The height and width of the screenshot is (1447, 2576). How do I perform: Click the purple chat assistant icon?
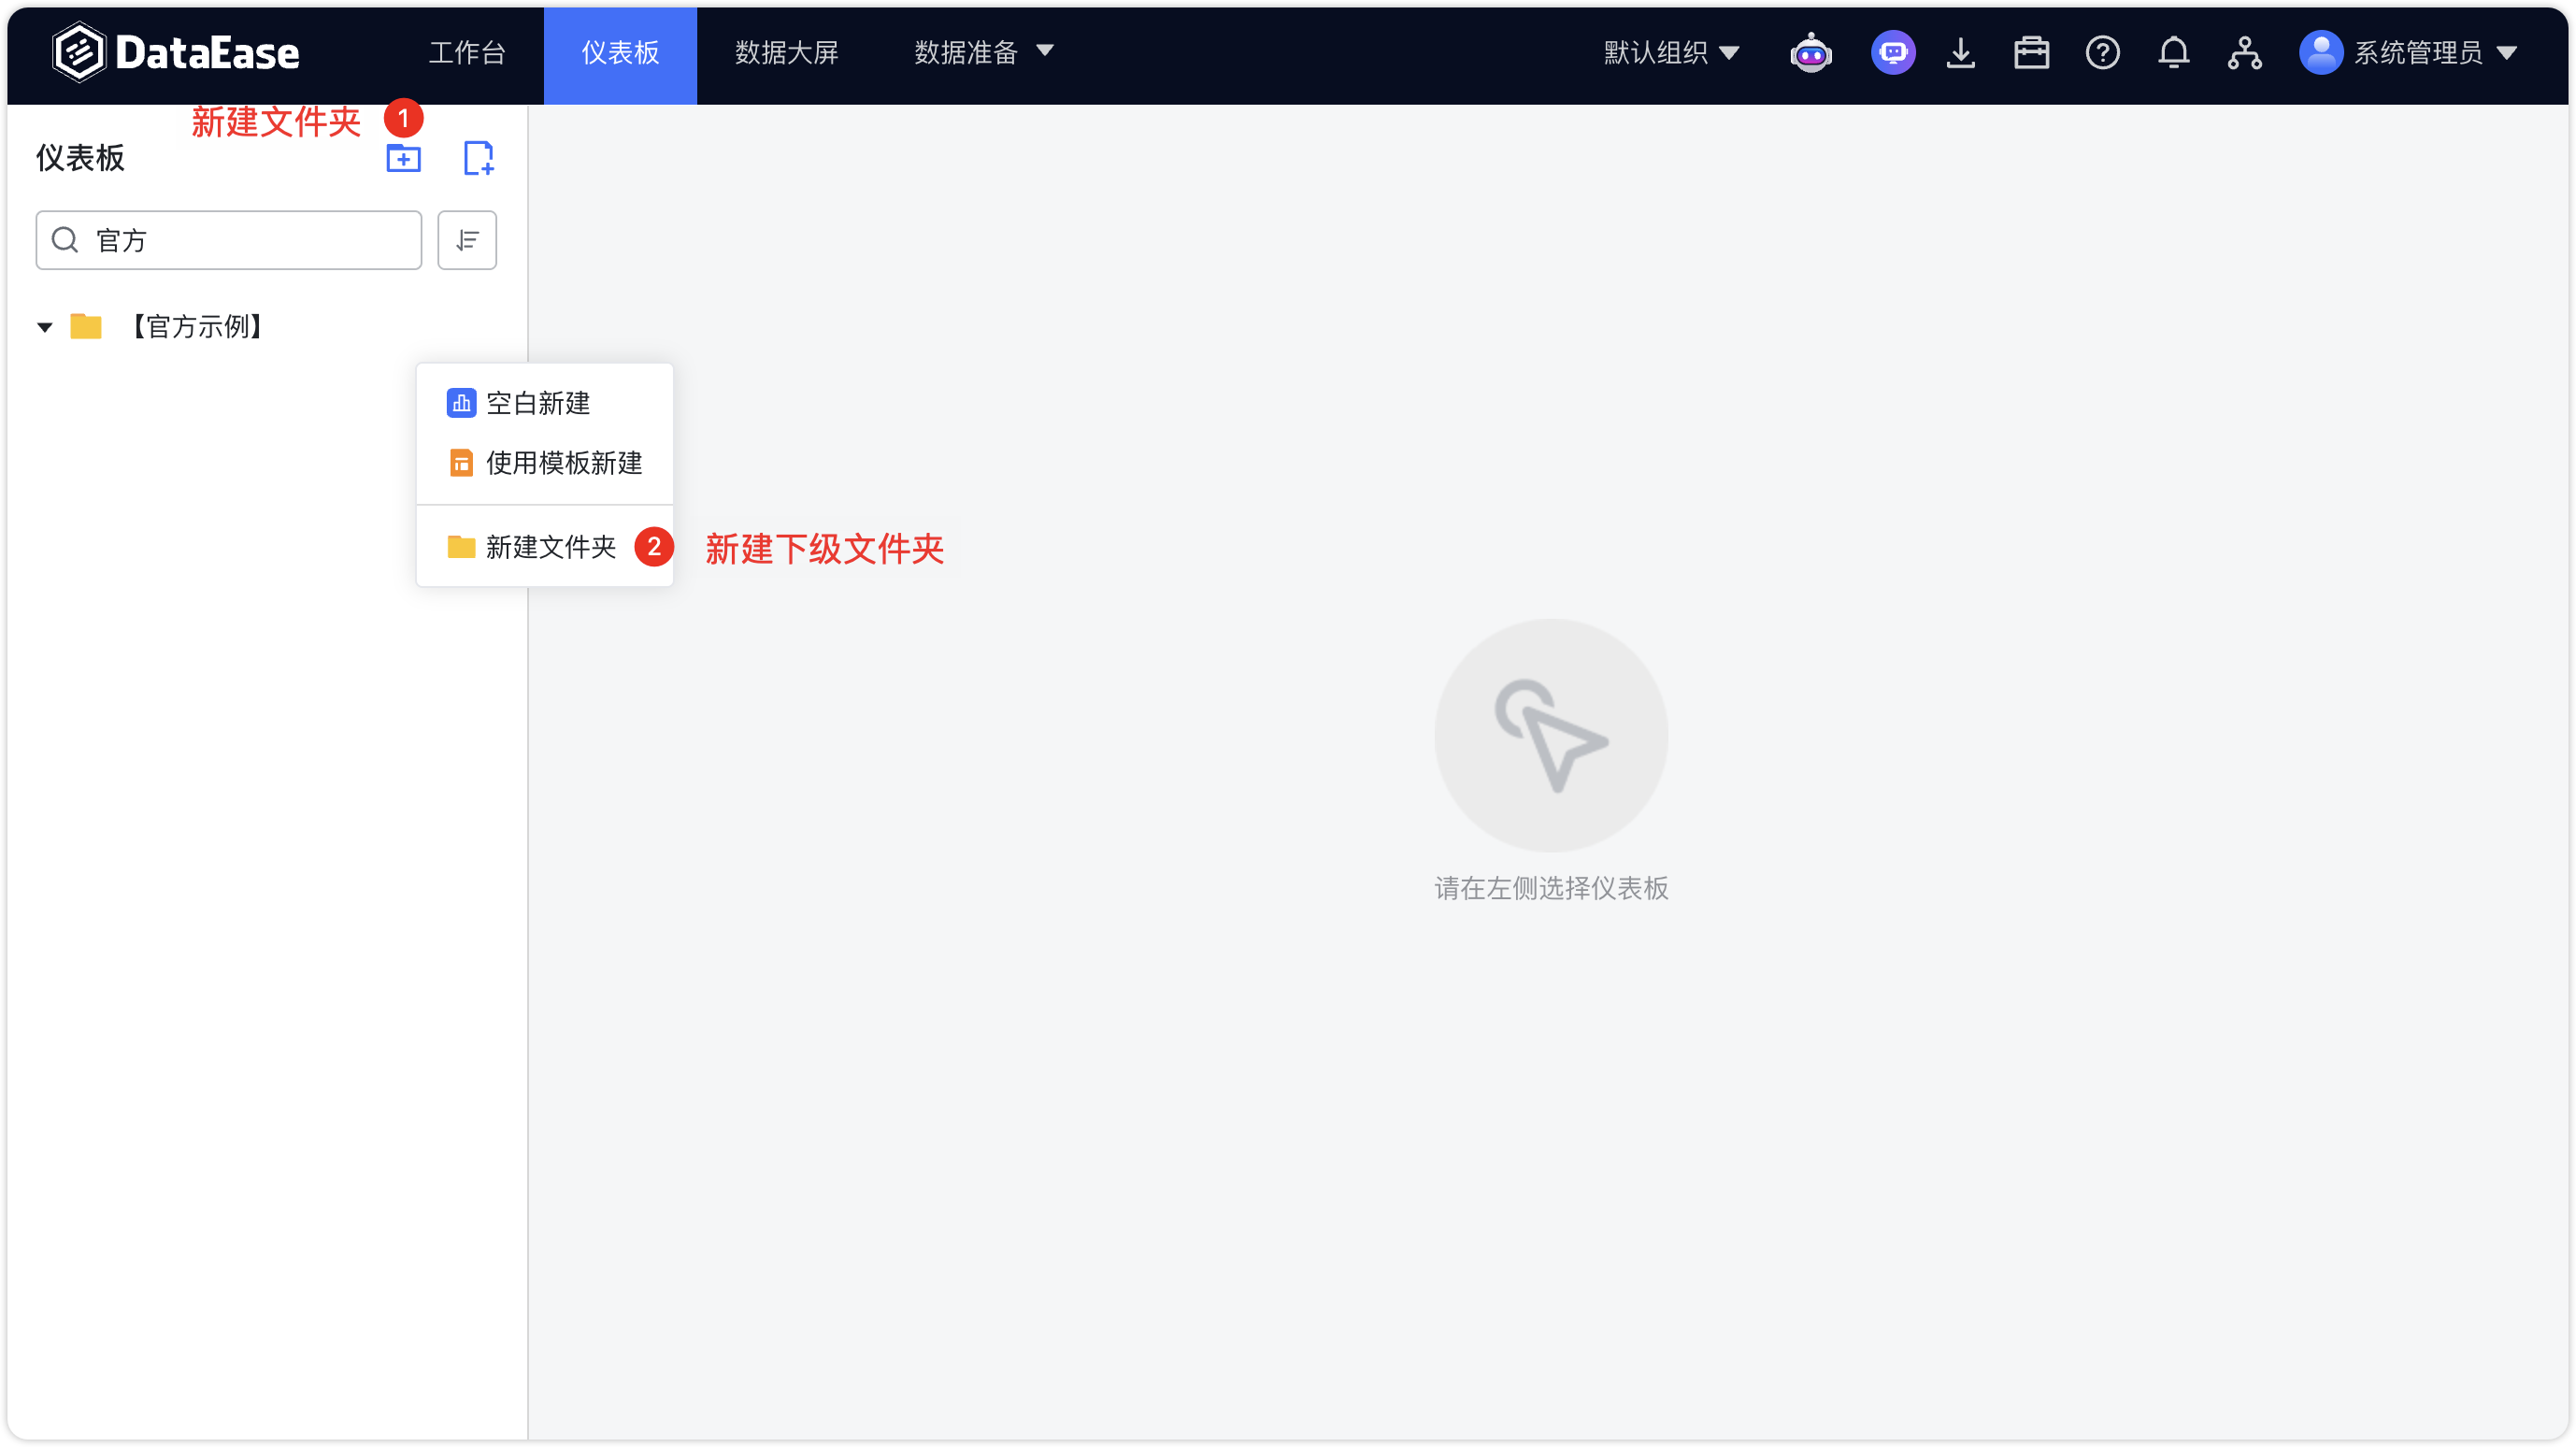tap(1893, 52)
